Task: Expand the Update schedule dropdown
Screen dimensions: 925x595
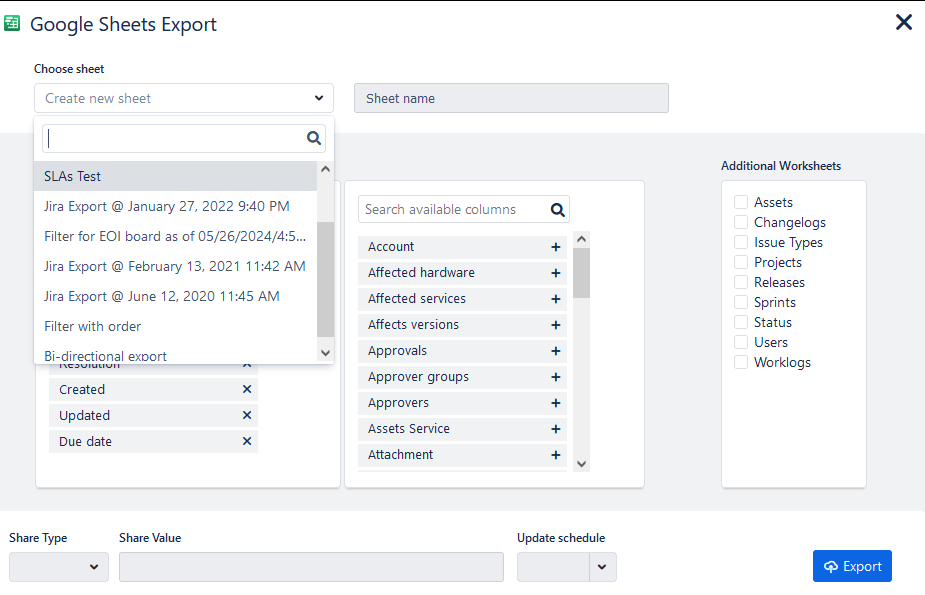Action: coord(601,567)
